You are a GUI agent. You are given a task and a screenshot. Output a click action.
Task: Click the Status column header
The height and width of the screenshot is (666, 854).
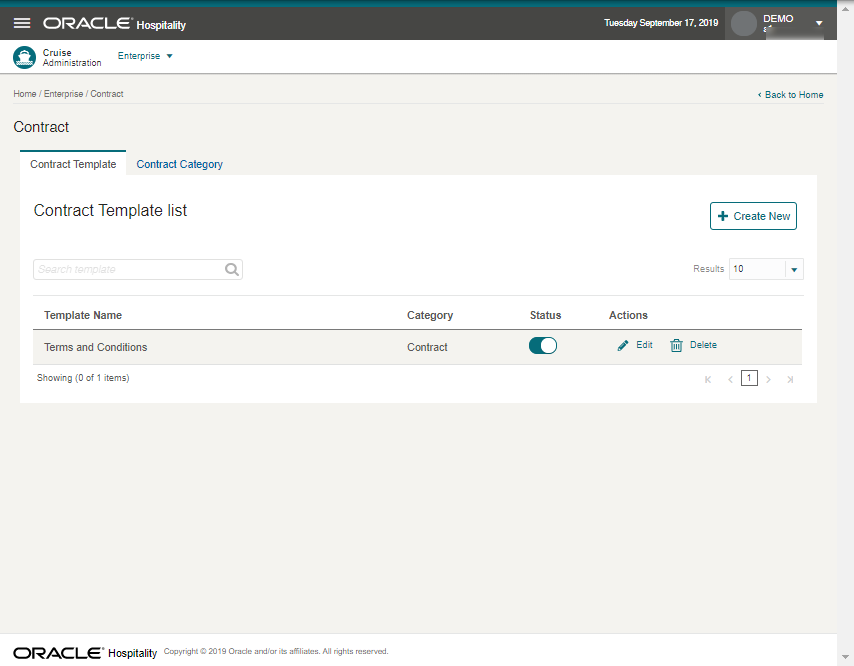(545, 315)
